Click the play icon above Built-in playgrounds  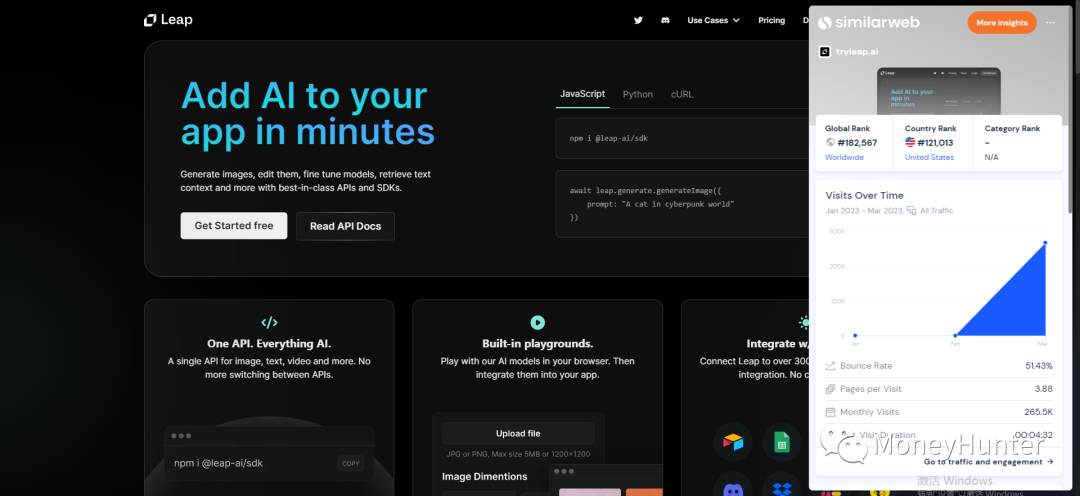pyautogui.click(x=537, y=322)
